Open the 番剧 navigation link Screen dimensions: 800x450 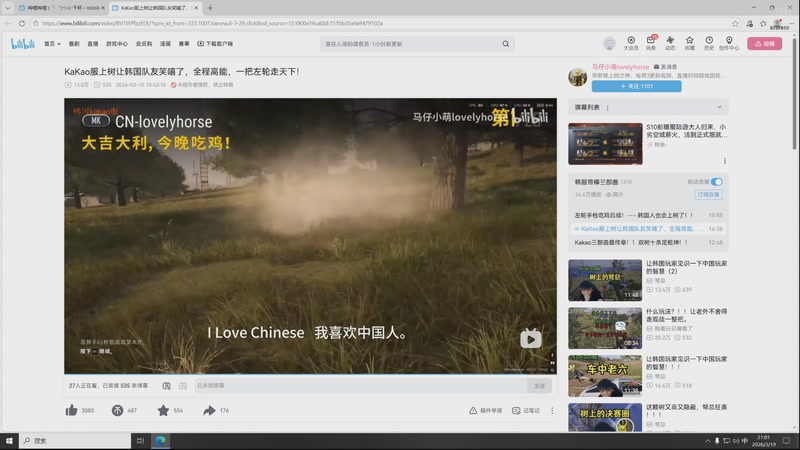click(x=74, y=44)
